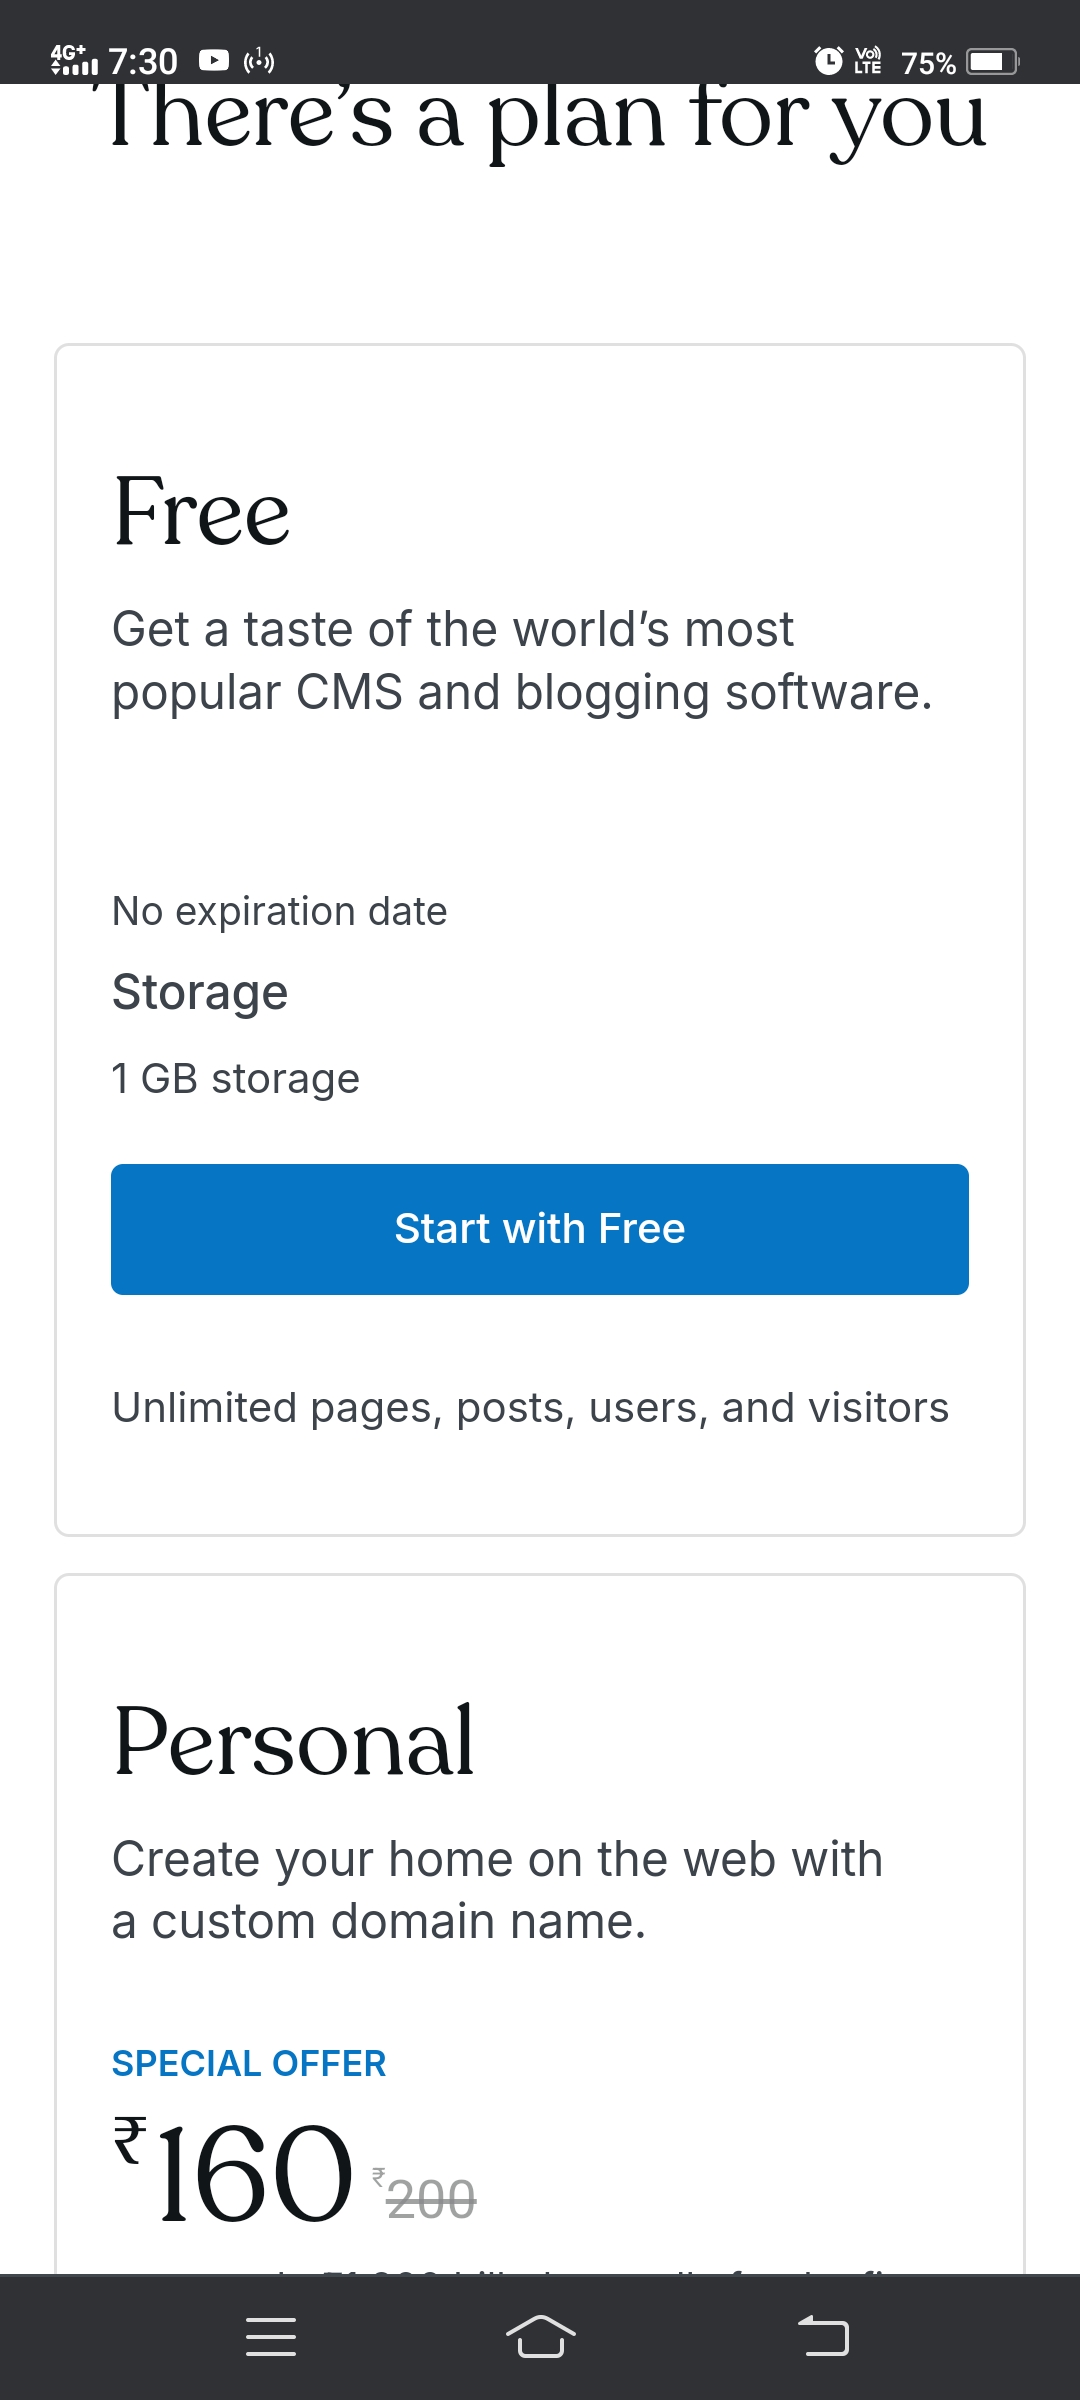The image size is (1080, 2400).
Task: Tap the 75% battery percentage text
Action: point(928,63)
